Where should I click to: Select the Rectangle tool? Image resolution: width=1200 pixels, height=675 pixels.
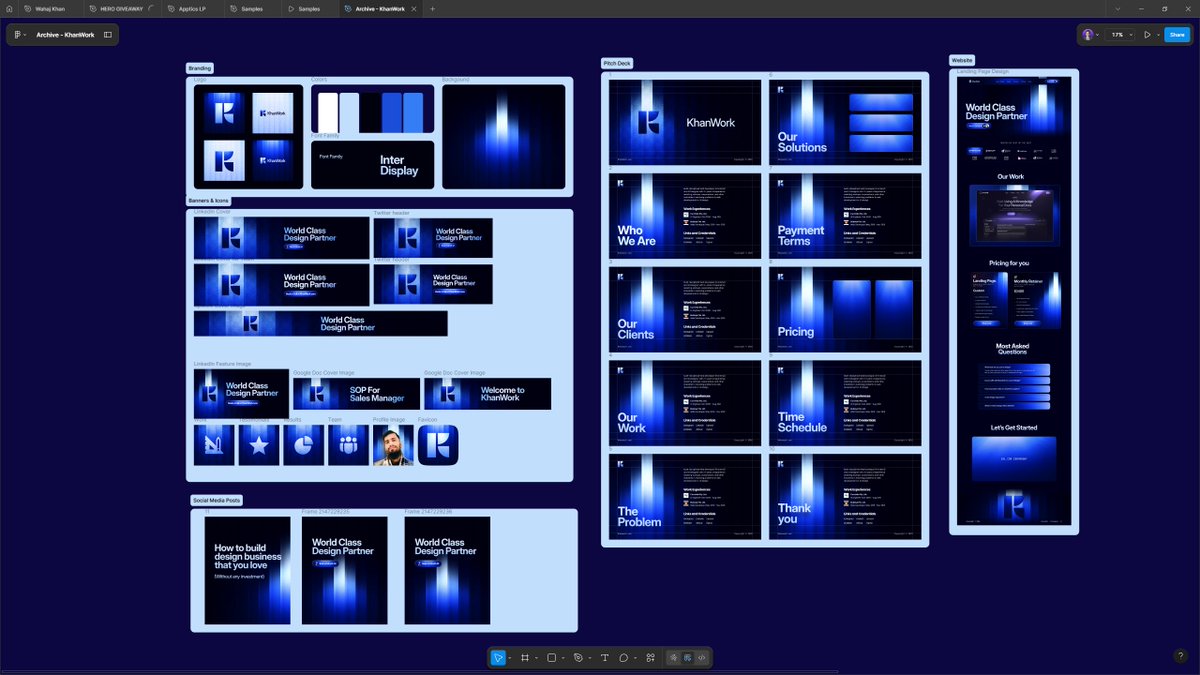click(551, 658)
